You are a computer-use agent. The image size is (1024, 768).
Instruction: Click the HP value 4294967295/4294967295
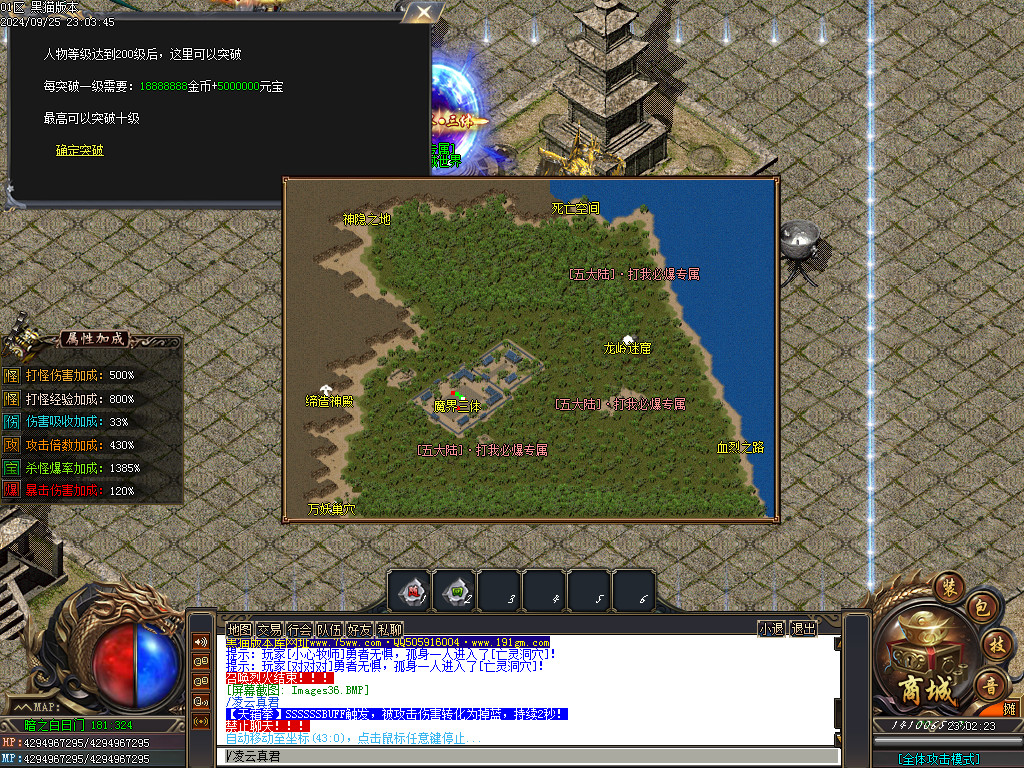pyautogui.click(x=86, y=743)
